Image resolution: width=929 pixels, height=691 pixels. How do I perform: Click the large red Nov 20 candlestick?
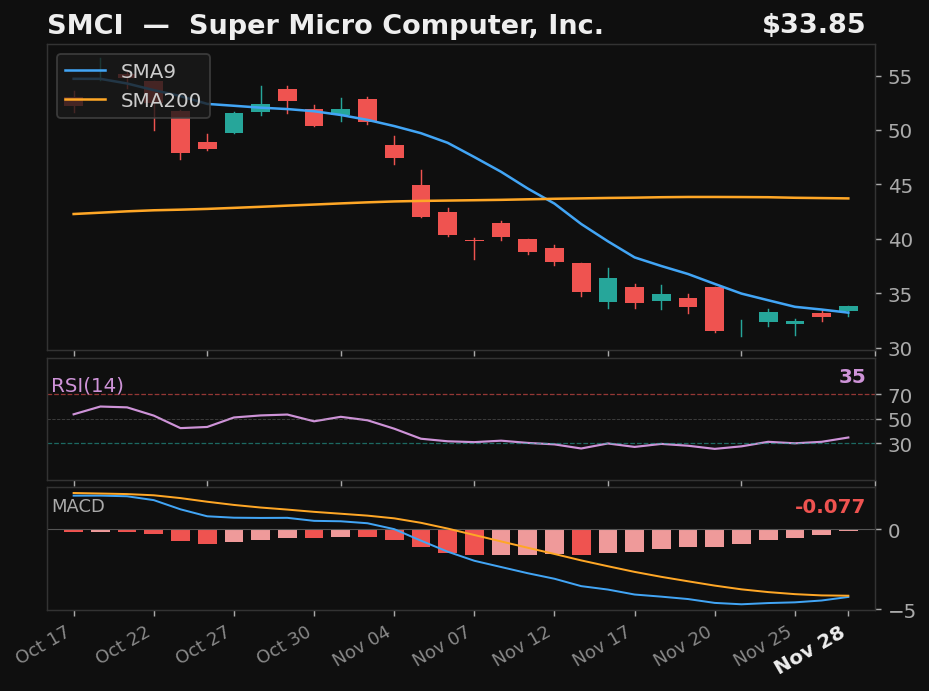[715, 309]
